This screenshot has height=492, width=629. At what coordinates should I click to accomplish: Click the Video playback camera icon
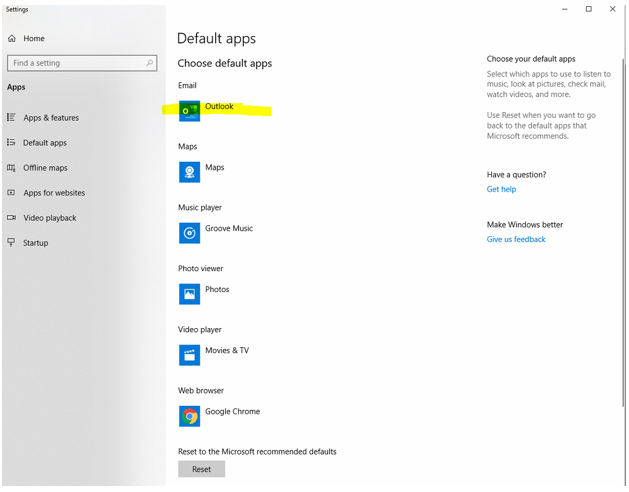point(11,218)
